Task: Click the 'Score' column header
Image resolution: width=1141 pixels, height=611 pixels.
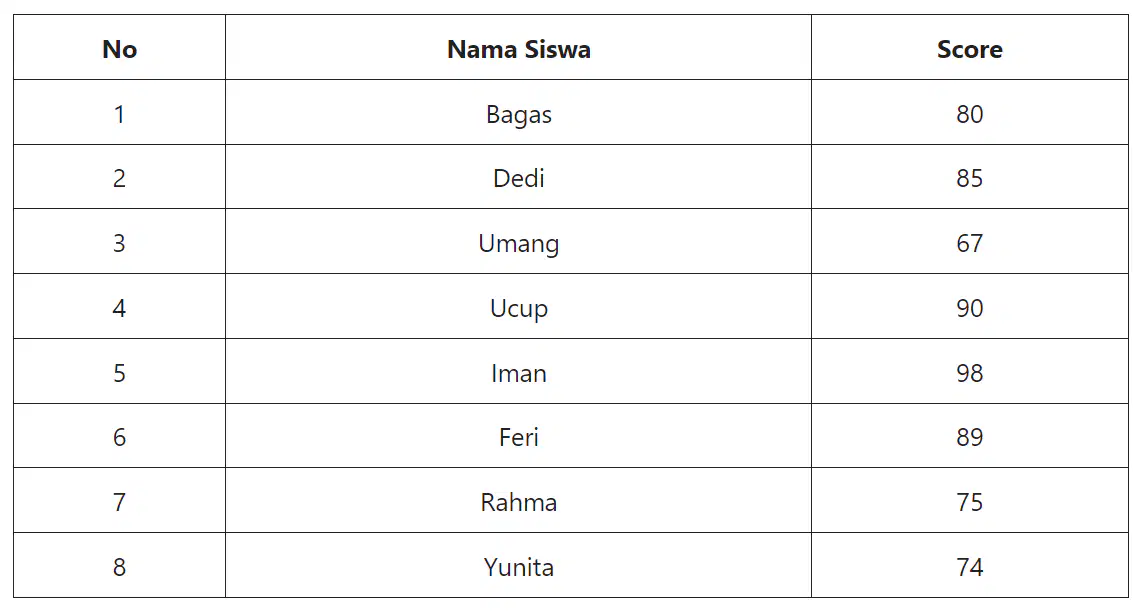Action: point(969,47)
